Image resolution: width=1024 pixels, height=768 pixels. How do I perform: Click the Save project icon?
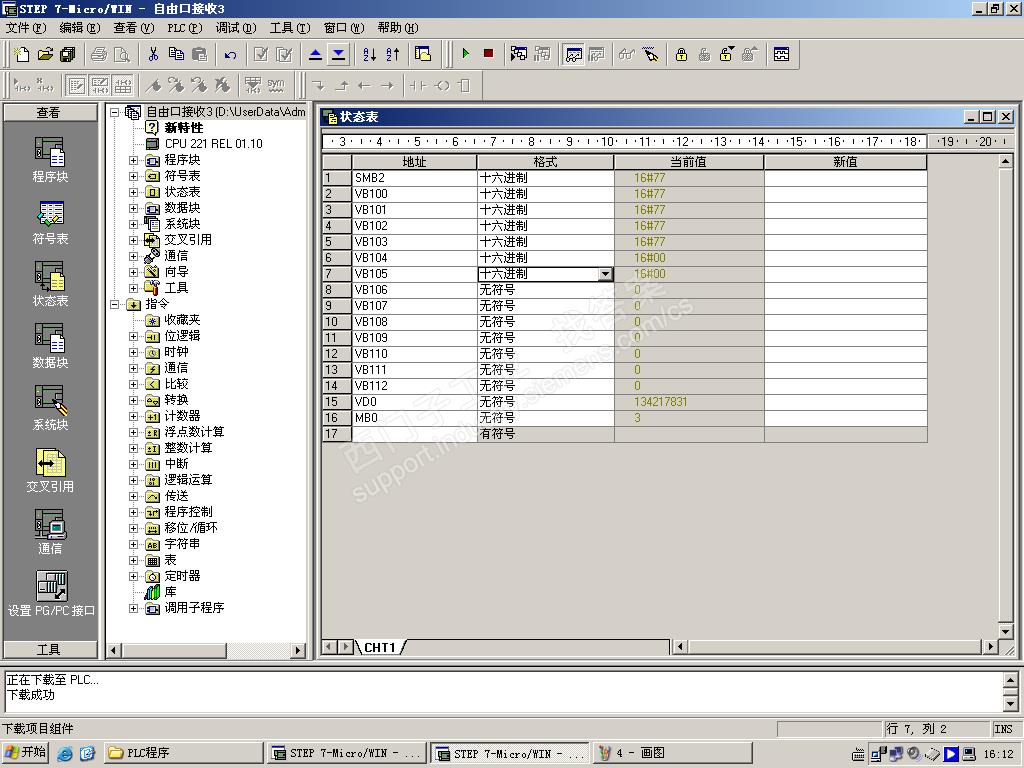(x=67, y=54)
